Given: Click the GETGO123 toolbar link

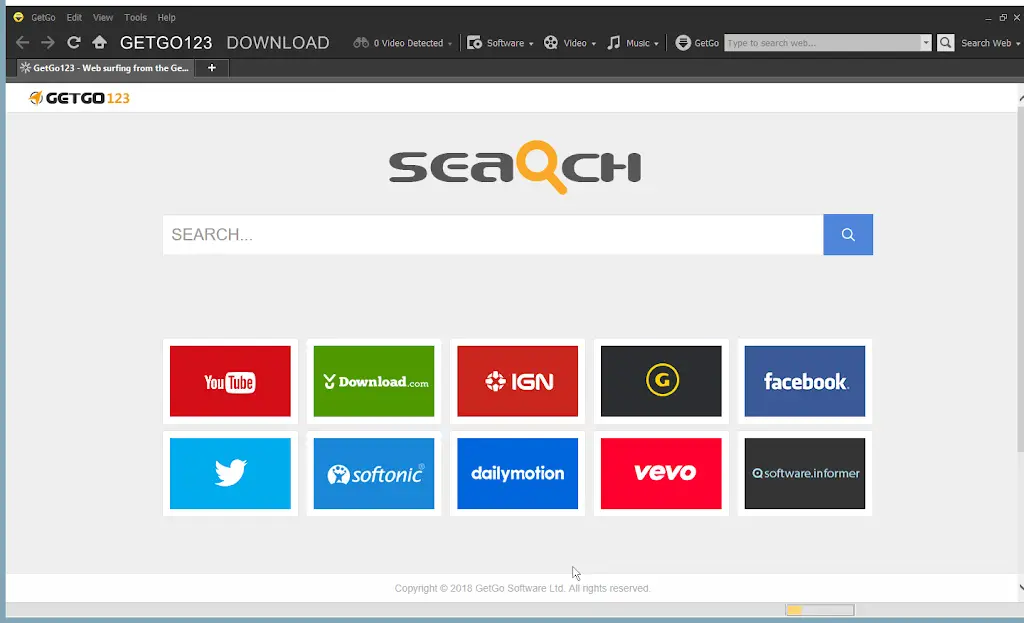Looking at the screenshot, I should point(166,43).
